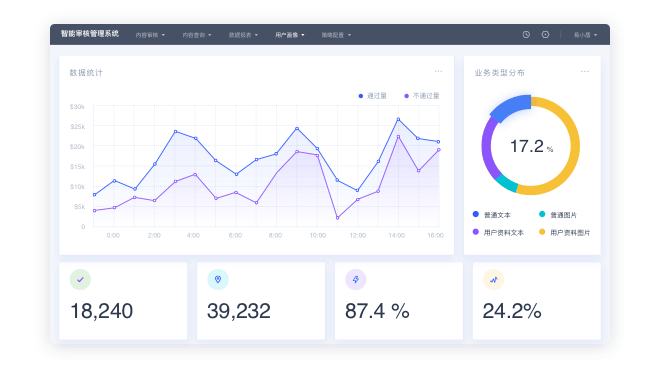The height and width of the screenshot is (392, 660).
Task: Click the 智能审核管理系统 title logo
Action: (90, 34)
